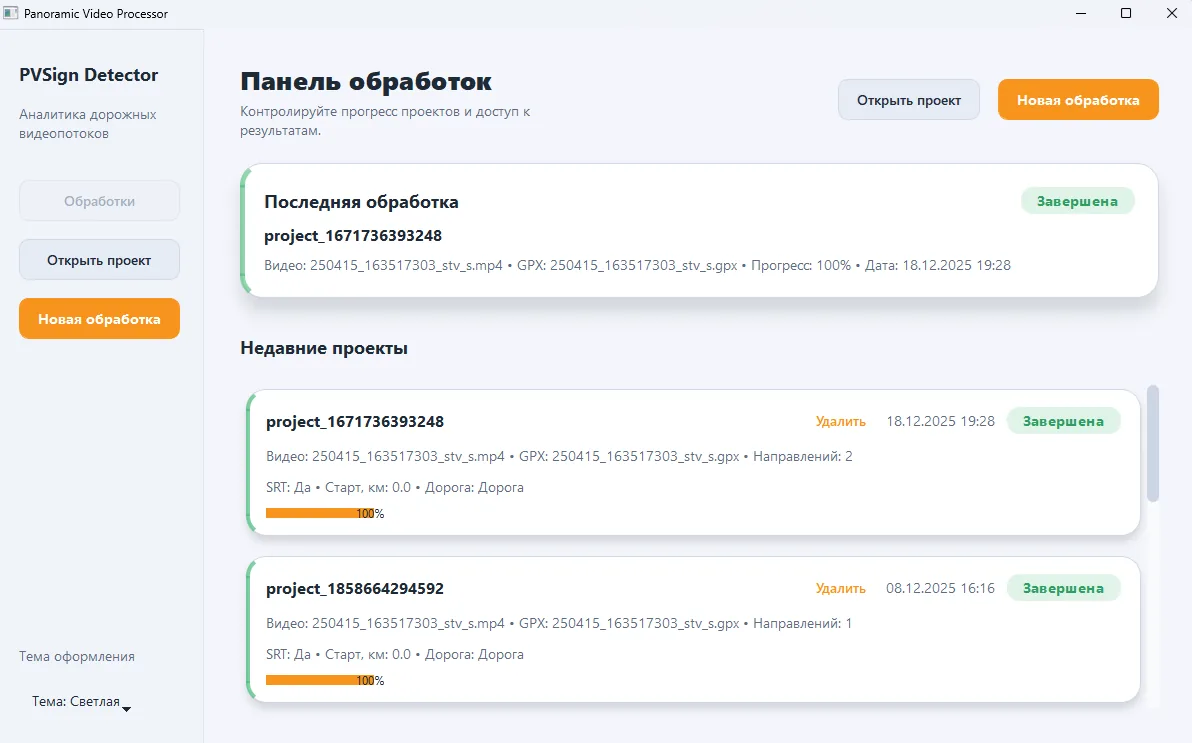Click the Направлений: 1 video details line
Image resolution: width=1192 pixels, height=743 pixels.
coord(560,624)
